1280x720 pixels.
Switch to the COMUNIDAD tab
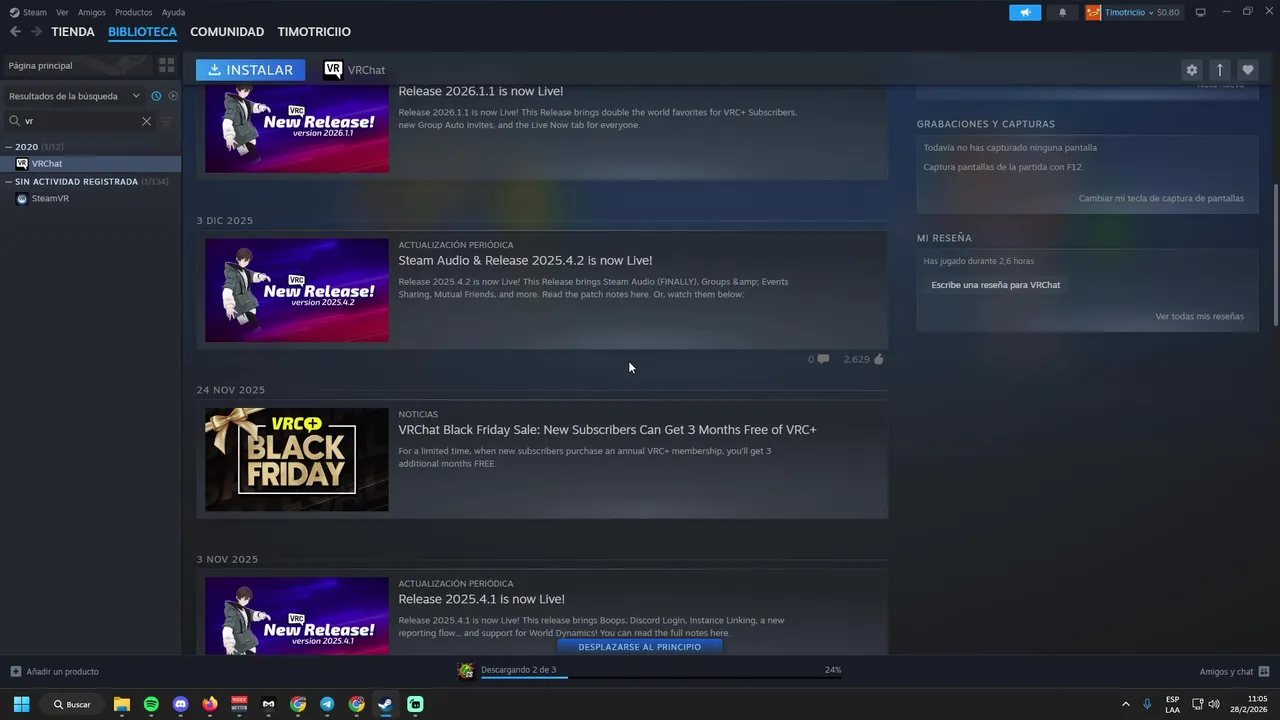[227, 32]
